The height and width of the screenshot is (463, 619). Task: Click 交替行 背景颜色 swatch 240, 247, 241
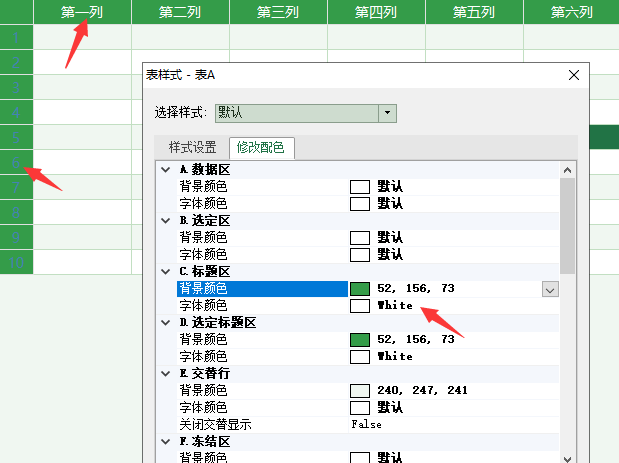[360, 391]
